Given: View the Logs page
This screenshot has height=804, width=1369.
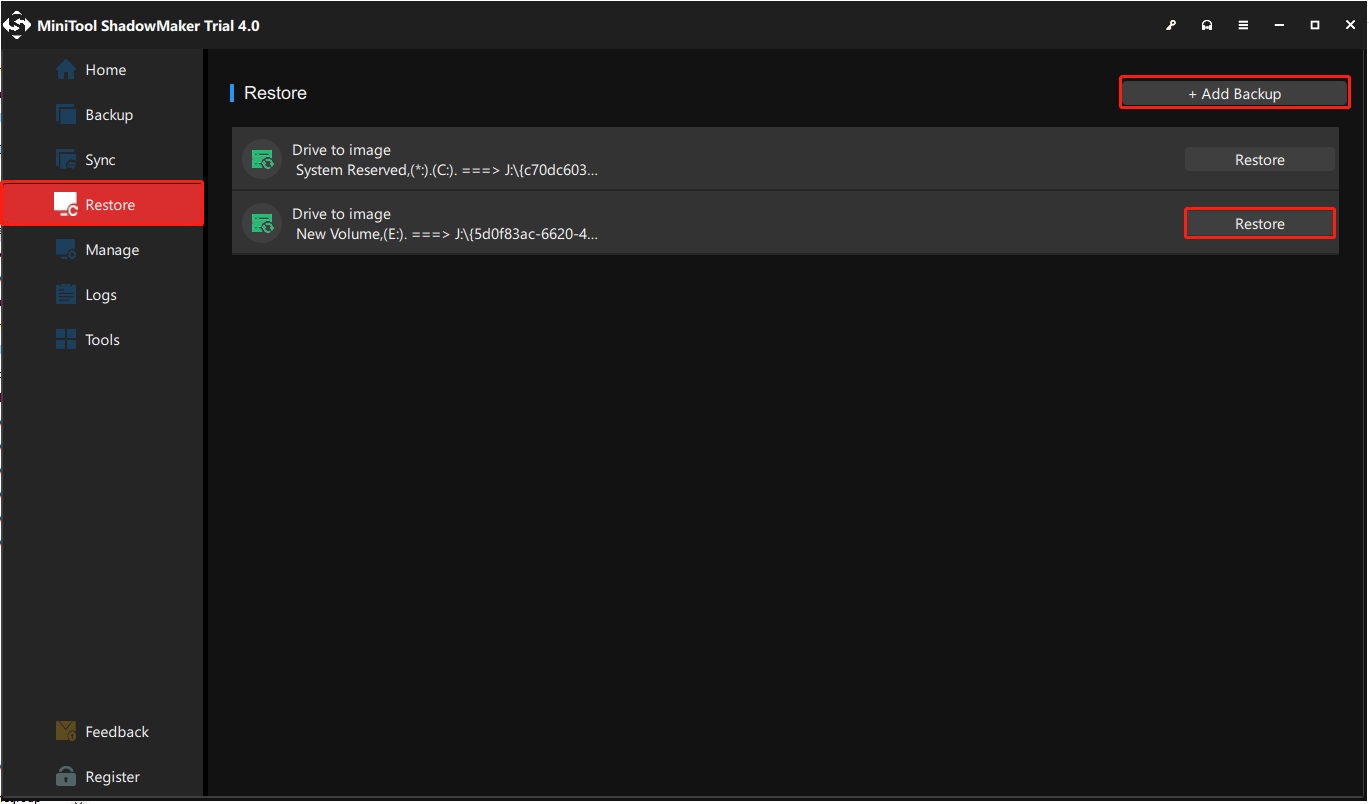Looking at the screenshot, I should click(x=100, y=295).
